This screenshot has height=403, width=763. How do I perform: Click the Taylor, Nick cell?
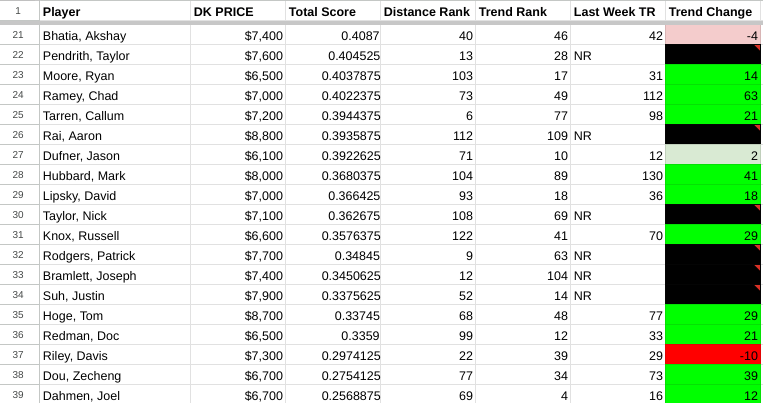(115, 215)
